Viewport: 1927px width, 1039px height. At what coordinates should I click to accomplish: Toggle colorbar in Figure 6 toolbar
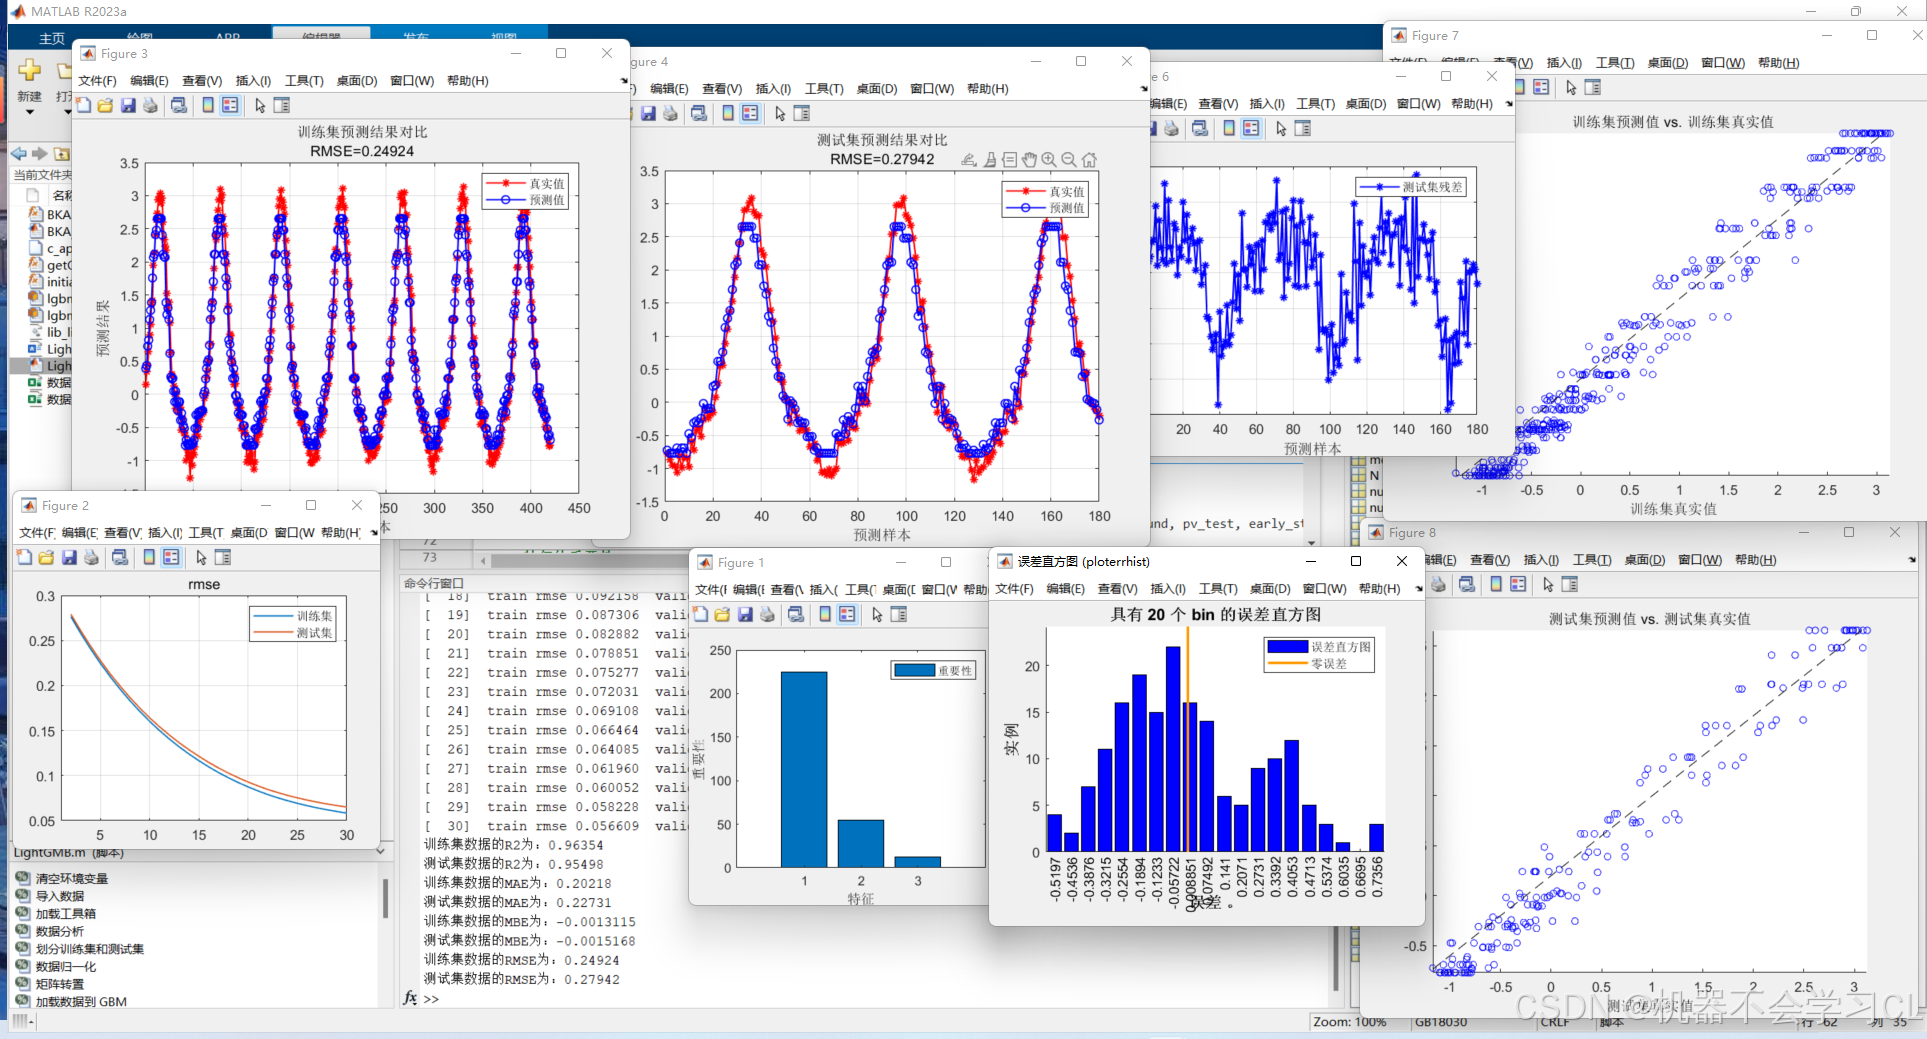pos(1229,129)
